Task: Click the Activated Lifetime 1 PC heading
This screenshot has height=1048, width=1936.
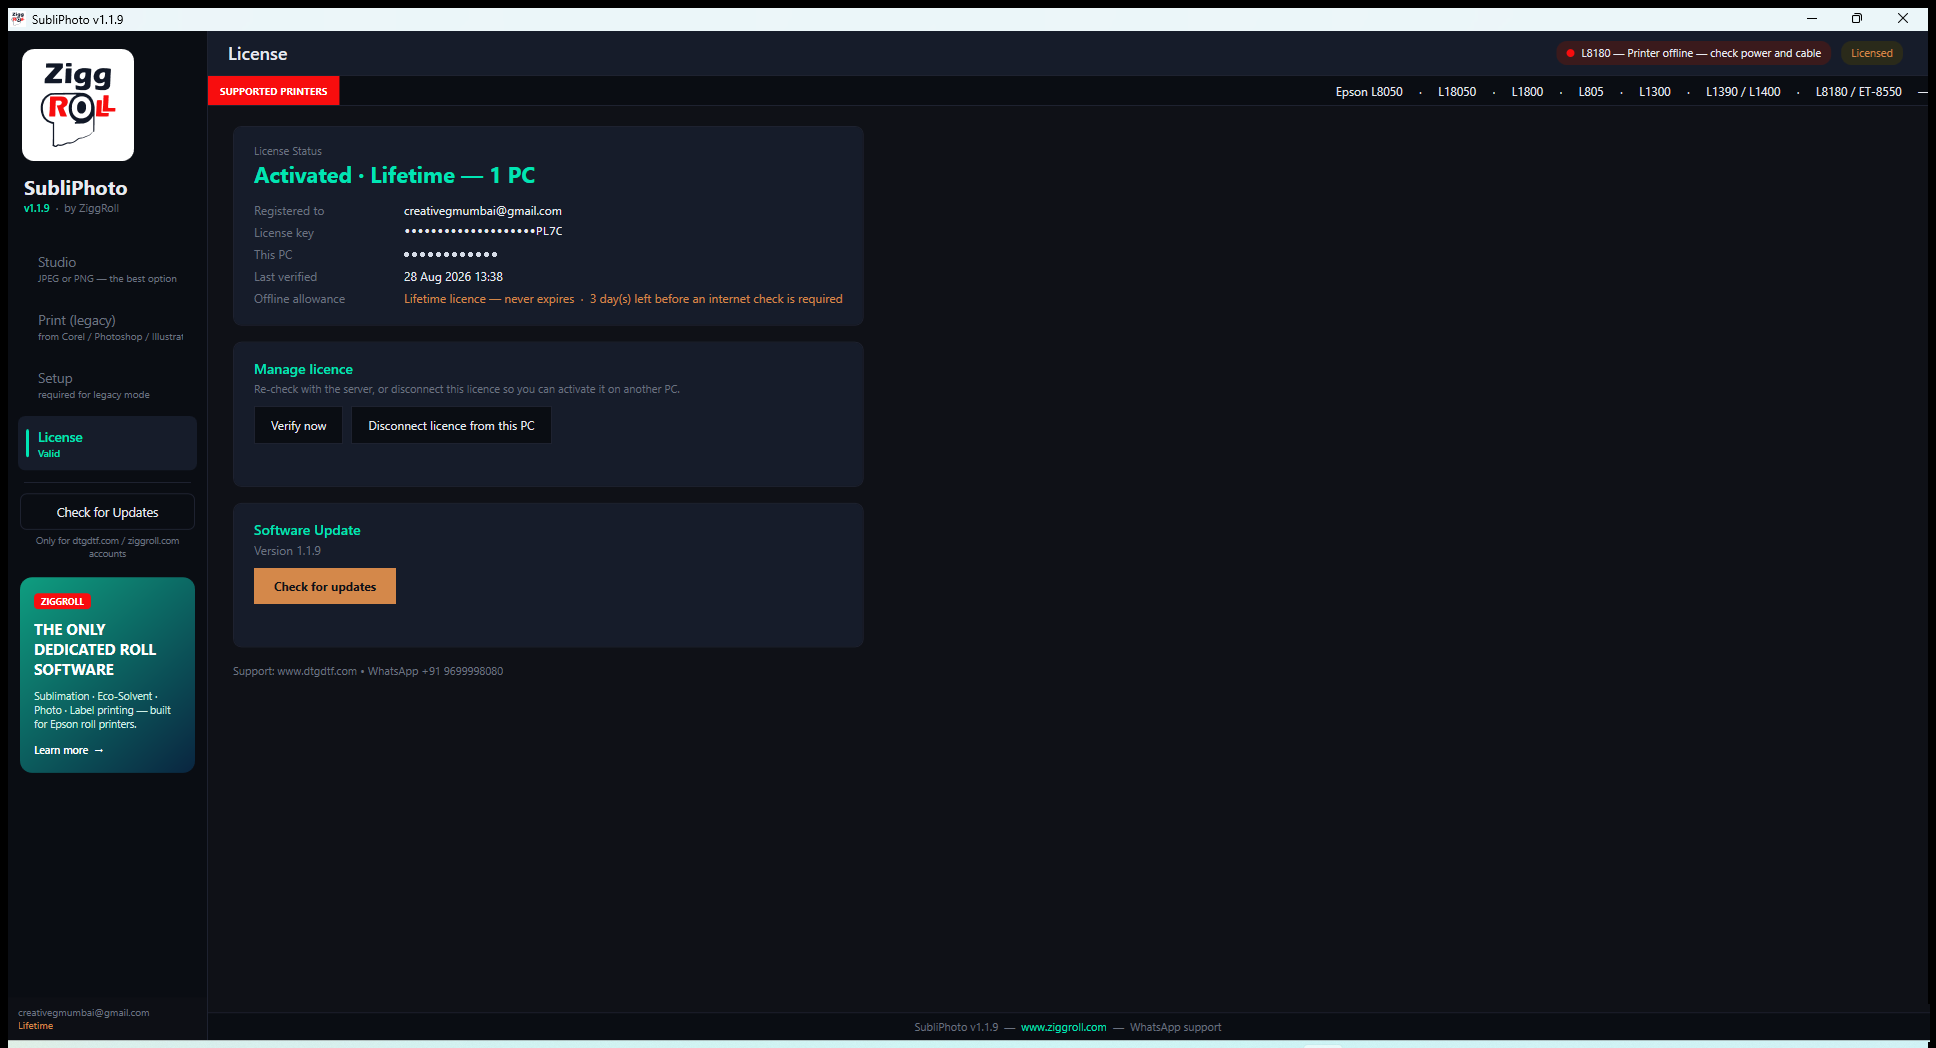Action: click(x=394, y=176)
